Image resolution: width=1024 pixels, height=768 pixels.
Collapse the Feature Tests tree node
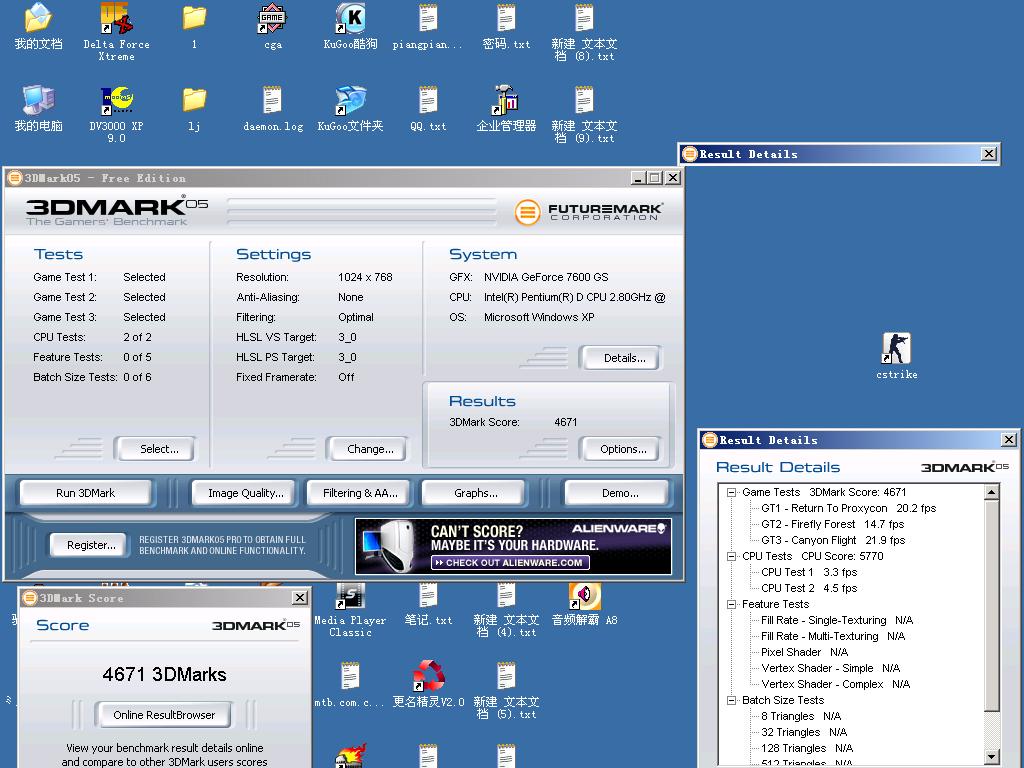(x=731, y=604)
